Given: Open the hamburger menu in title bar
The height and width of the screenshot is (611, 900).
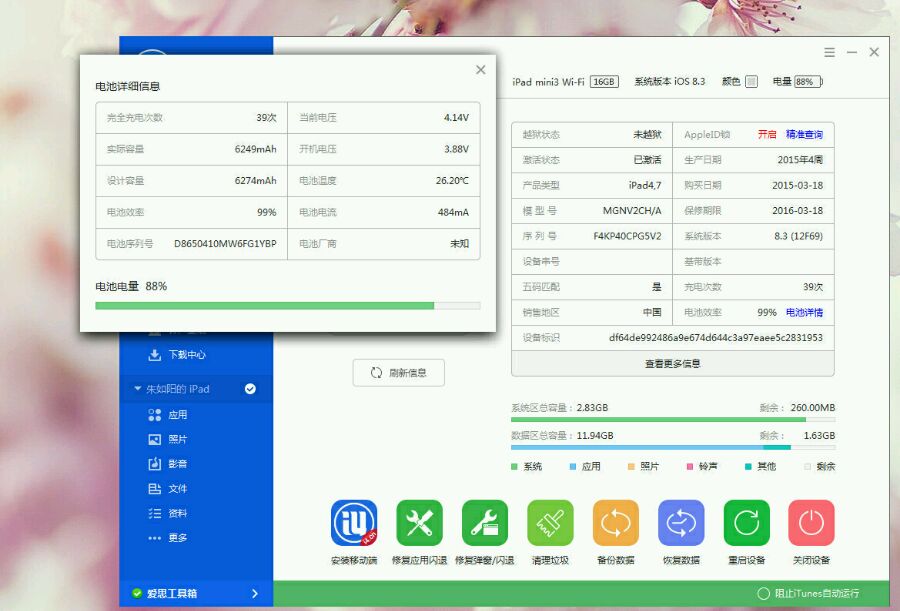Looking at the screenshot, I should (x=829, y=52).
